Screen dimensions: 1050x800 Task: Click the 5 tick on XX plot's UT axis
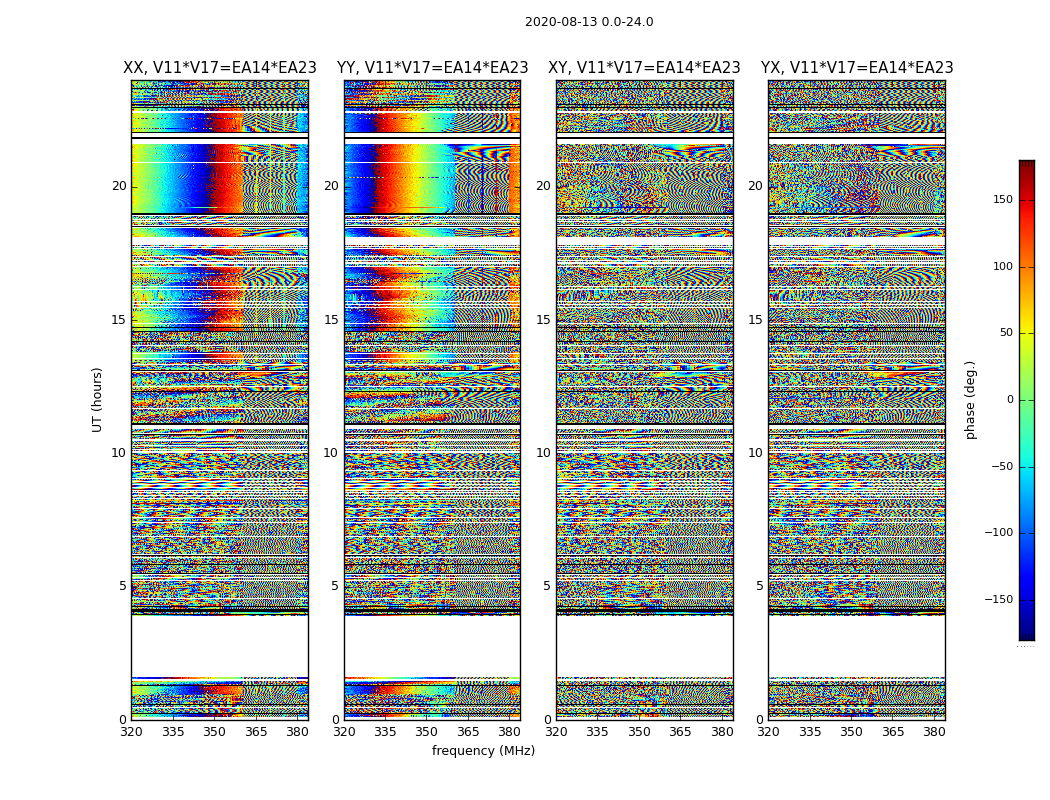click(123, 586)
